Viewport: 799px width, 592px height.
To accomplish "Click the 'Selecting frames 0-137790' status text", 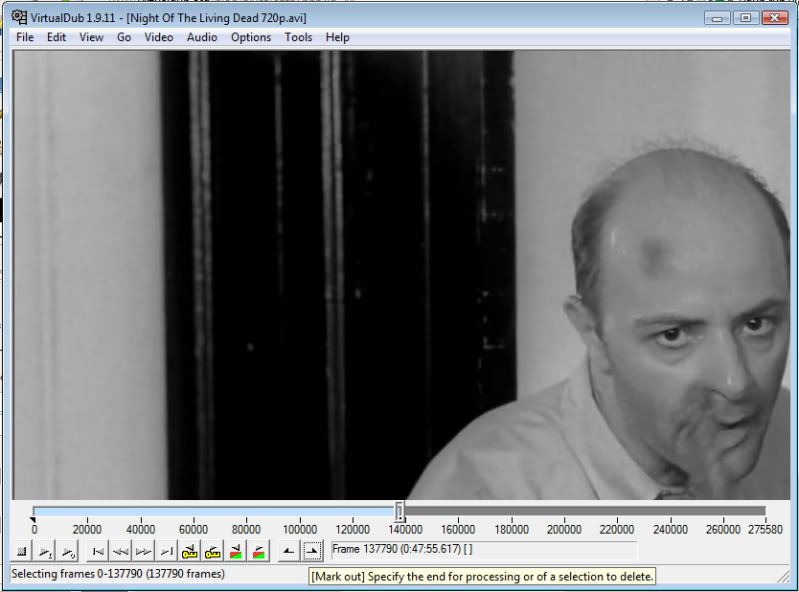I will [x=118, y=574].
